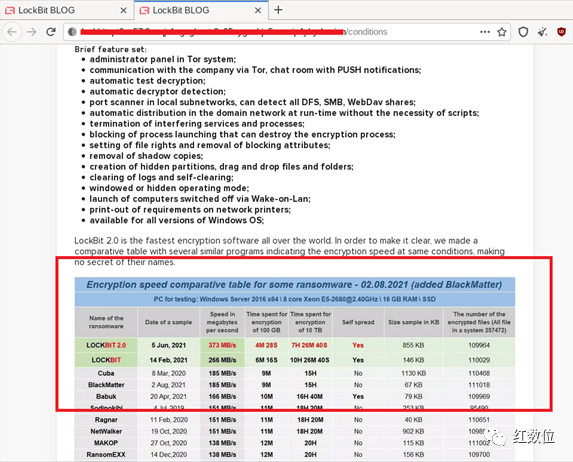The width and height of the screenshot is (573, 462).
Task: Switch to the inactive LockBit BLOG tab
Action: [66, 10]
